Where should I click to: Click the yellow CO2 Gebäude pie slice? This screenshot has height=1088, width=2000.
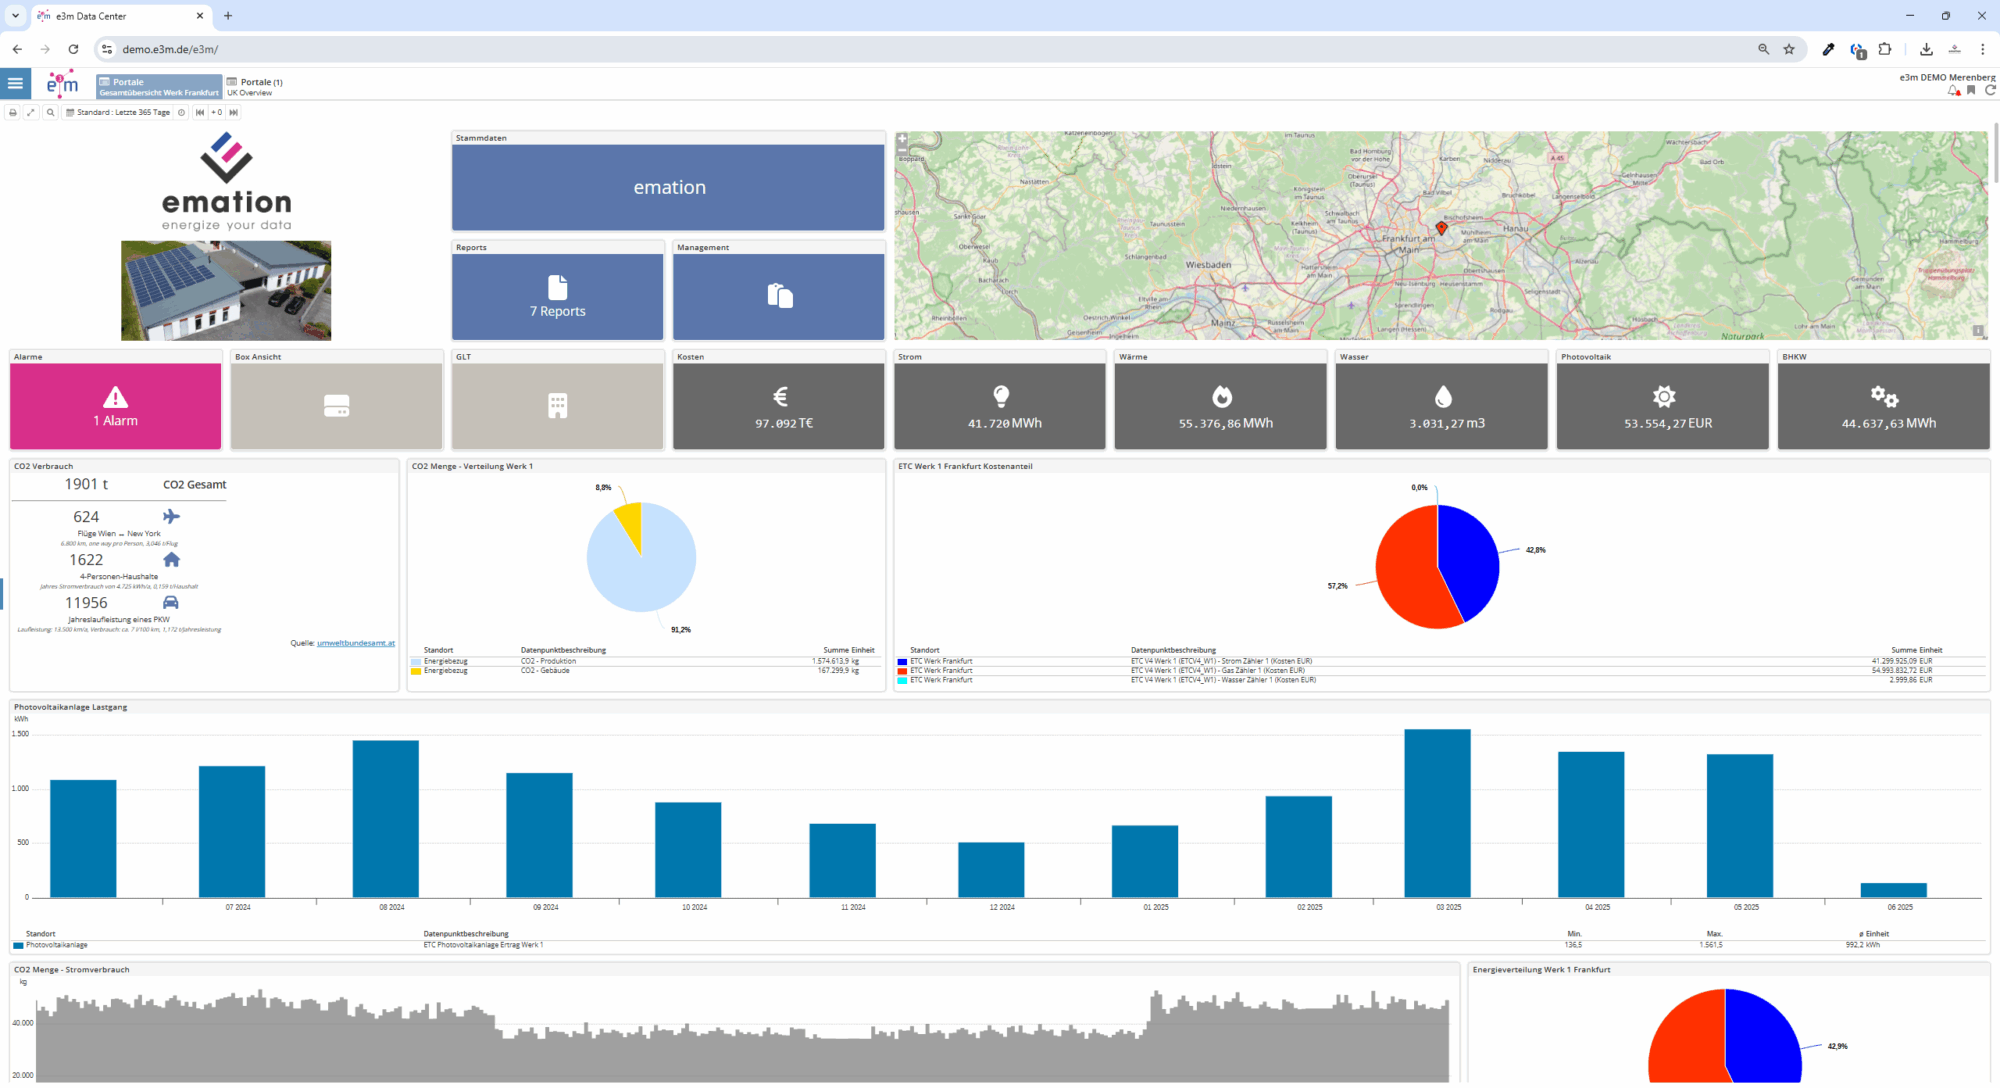tap(630, 523)
